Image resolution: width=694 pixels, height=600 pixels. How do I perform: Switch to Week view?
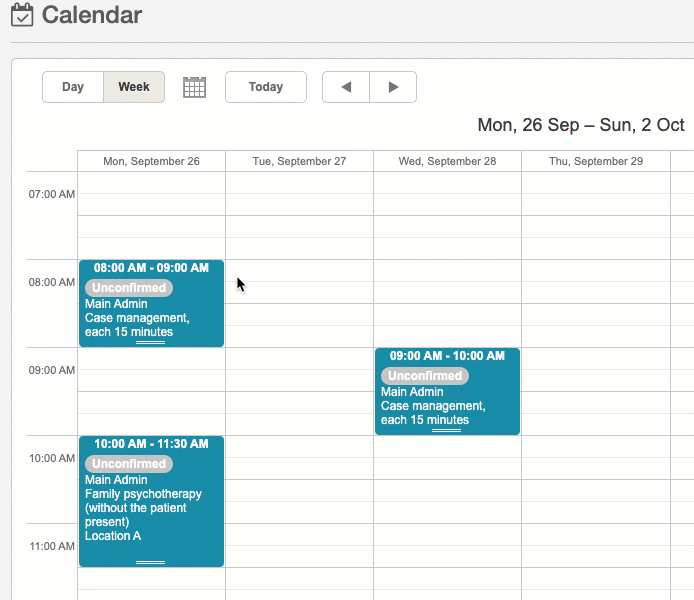click(x=134, y=87)
